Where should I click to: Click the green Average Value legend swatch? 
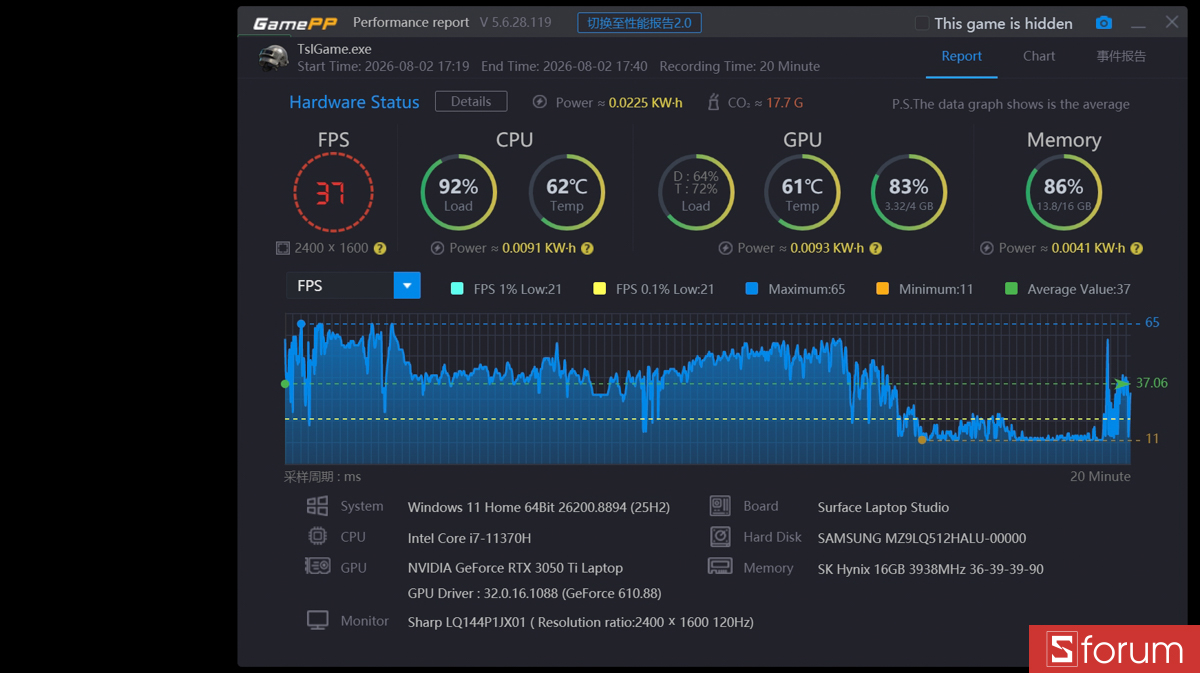point(1011,289)
